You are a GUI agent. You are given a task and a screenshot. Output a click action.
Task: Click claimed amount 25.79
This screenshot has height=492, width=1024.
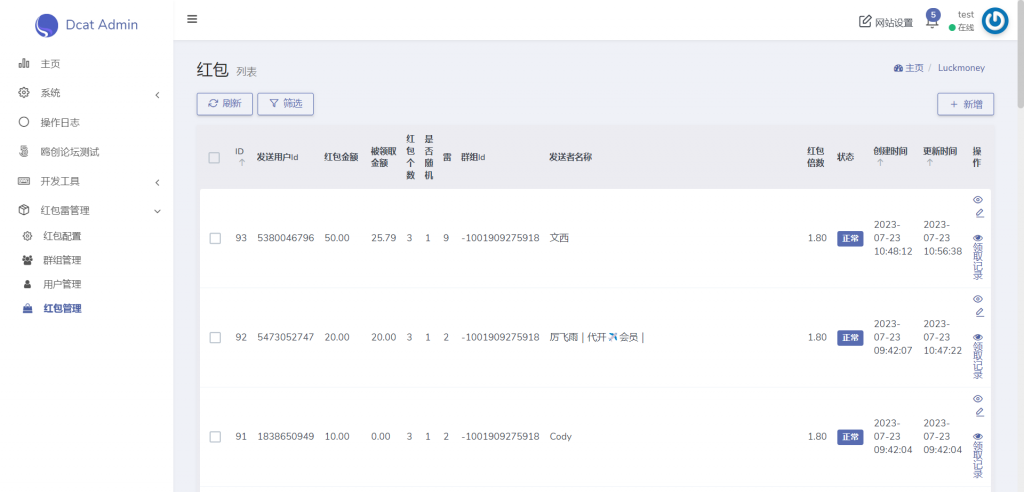383,238
